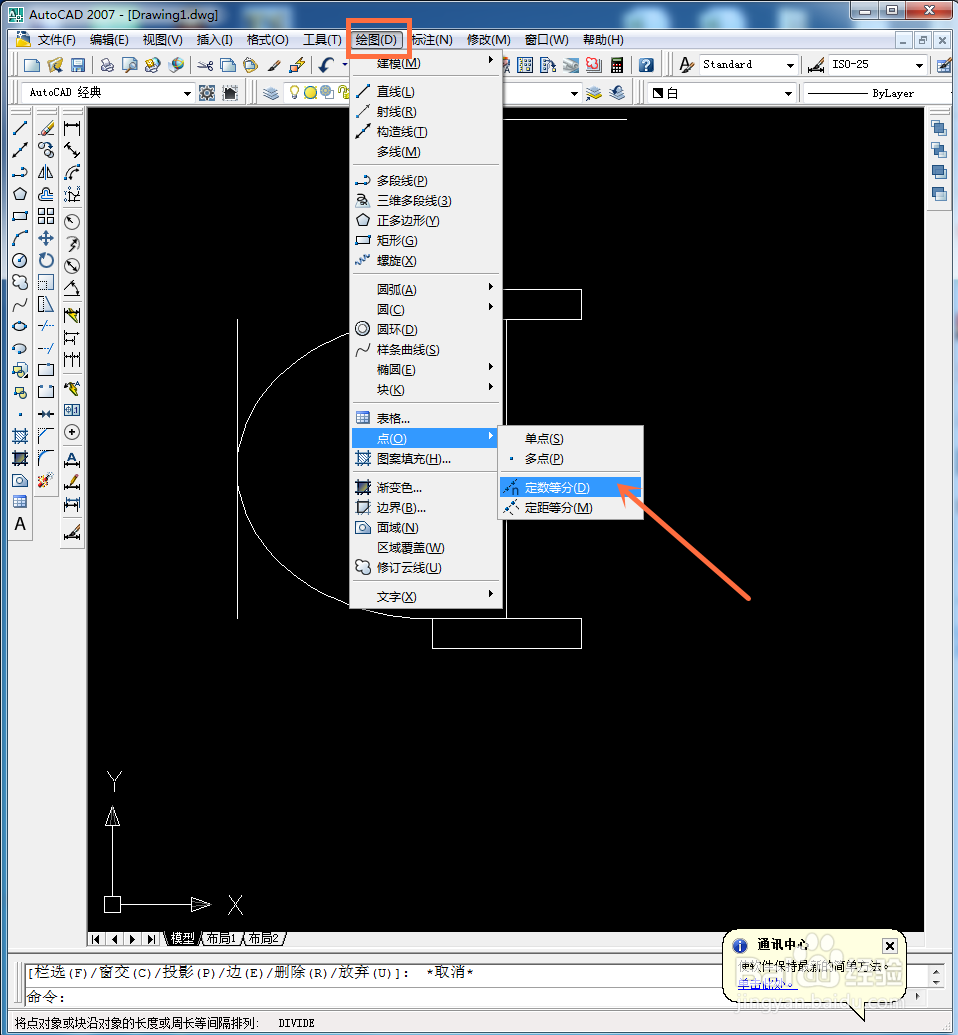This screenshot has height=1035, width=958.
Task: Choose 图案填充(H)... menu entry
Action: pyautogui.click(x=425, y=459)
